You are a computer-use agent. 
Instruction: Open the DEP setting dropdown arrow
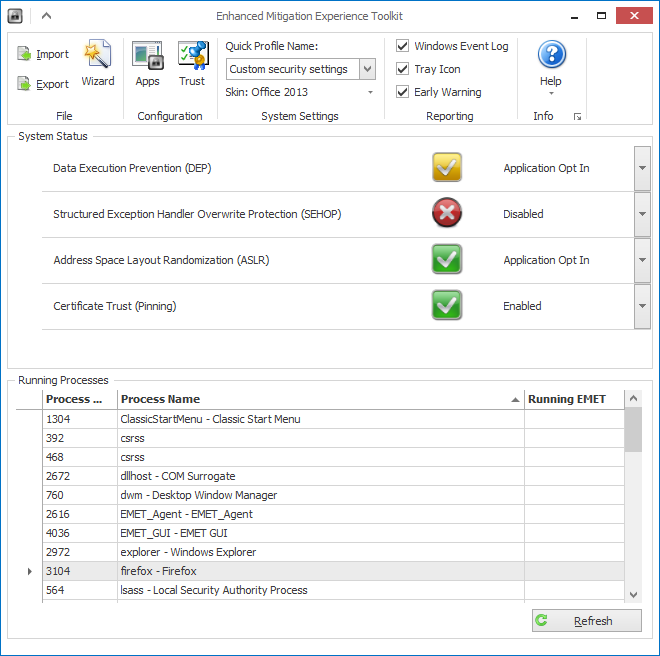click(642, 168)
